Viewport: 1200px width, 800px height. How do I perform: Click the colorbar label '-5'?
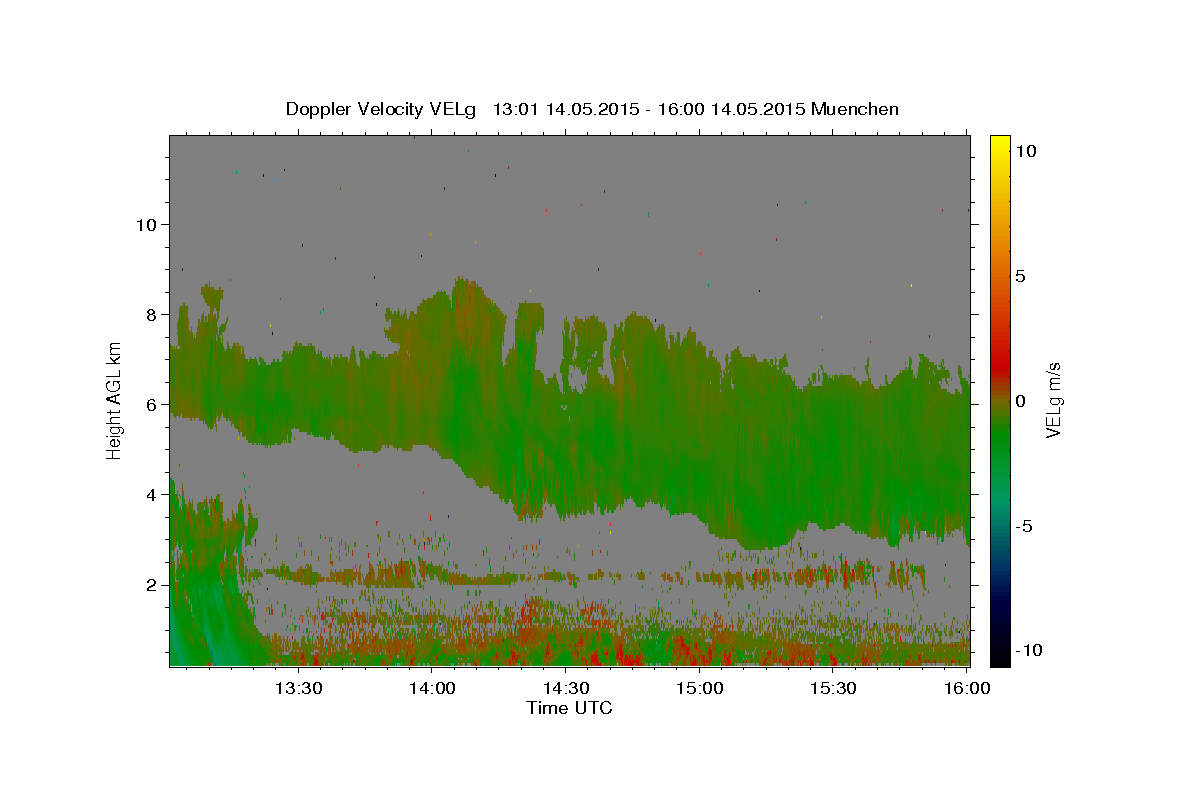click(1024, 526)
